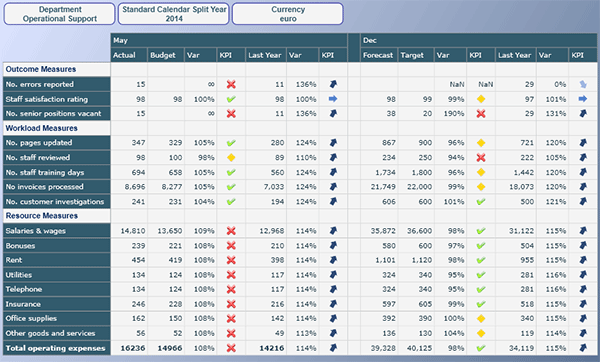This screenshot has width=600, height=362.
Task: Click light blue down arrow for No. errors reported
Action: click(x=583, y=84)
